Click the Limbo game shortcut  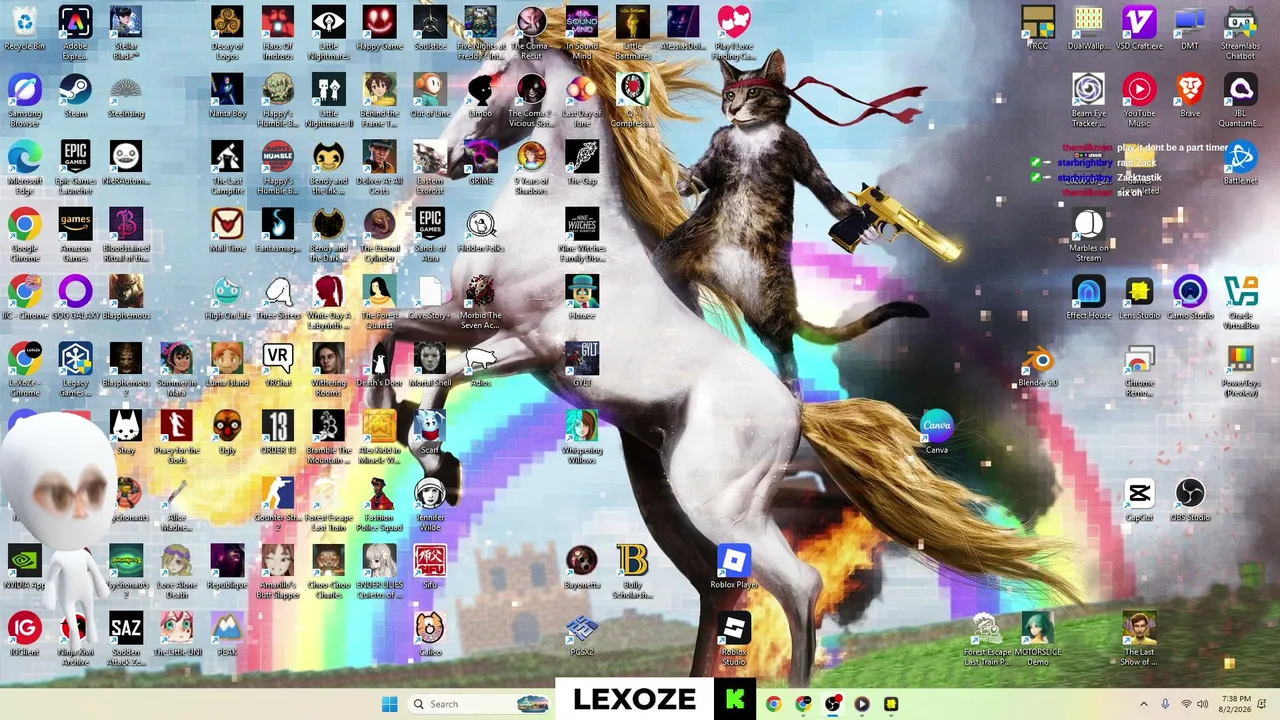[x=480, y=97]
